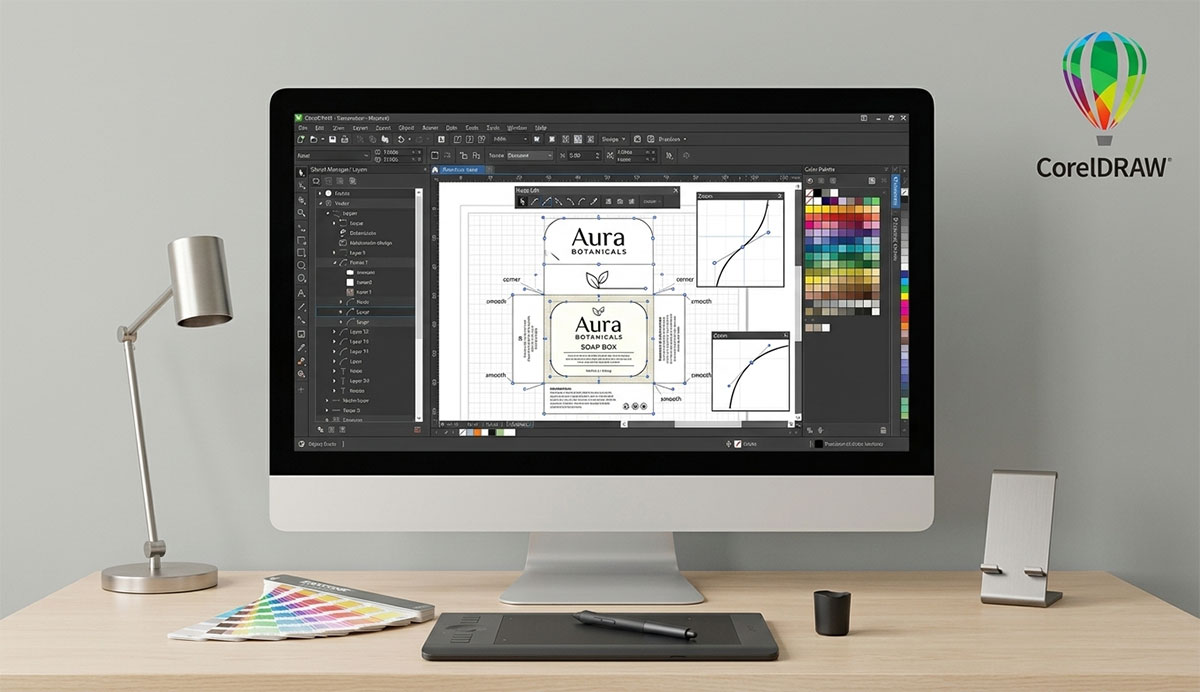The width and height of the screenshot is (1200, 692).
Task: Click the CorelDRAW app icon in title bar
Action: [299, 118]
